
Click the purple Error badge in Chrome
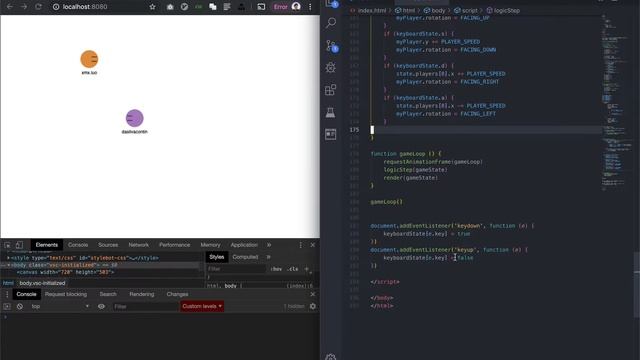click(280, 7)
